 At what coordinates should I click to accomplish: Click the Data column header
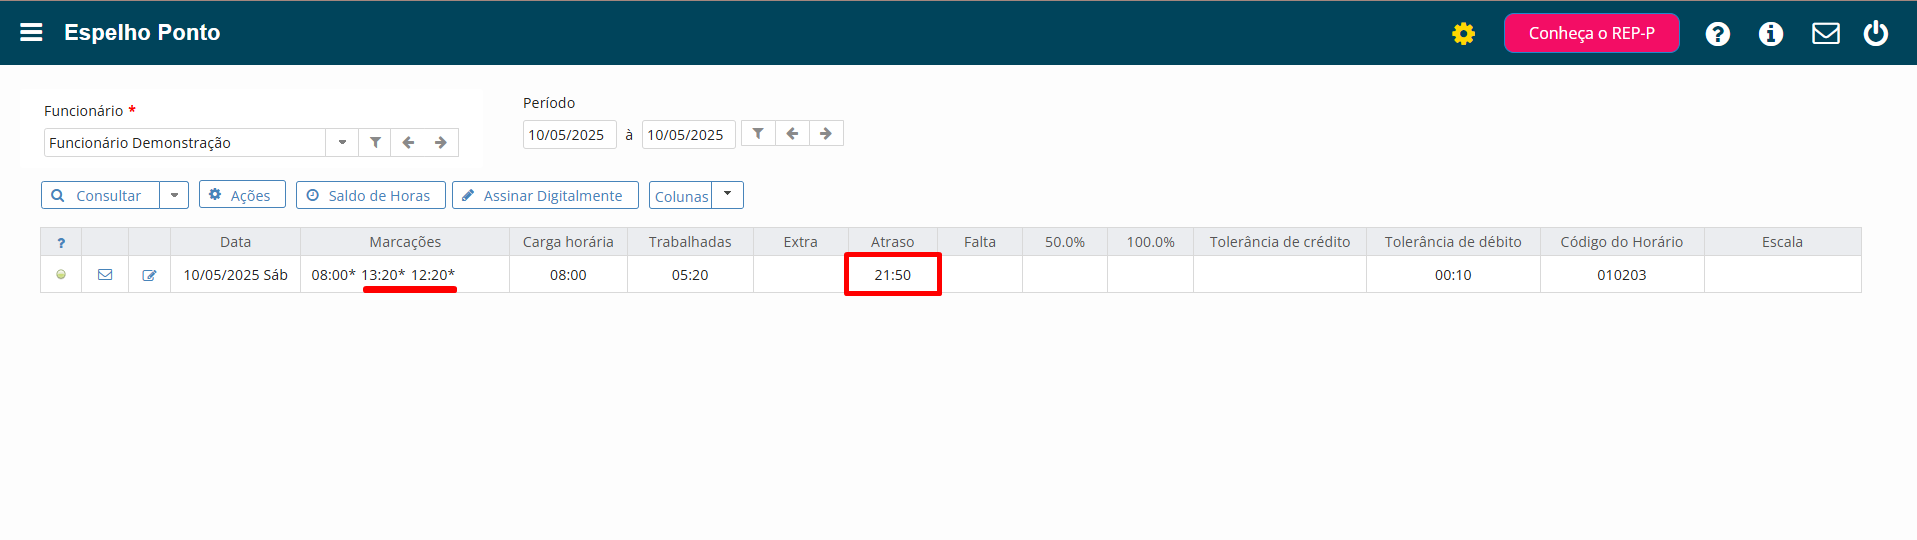[x=235, y=242]
